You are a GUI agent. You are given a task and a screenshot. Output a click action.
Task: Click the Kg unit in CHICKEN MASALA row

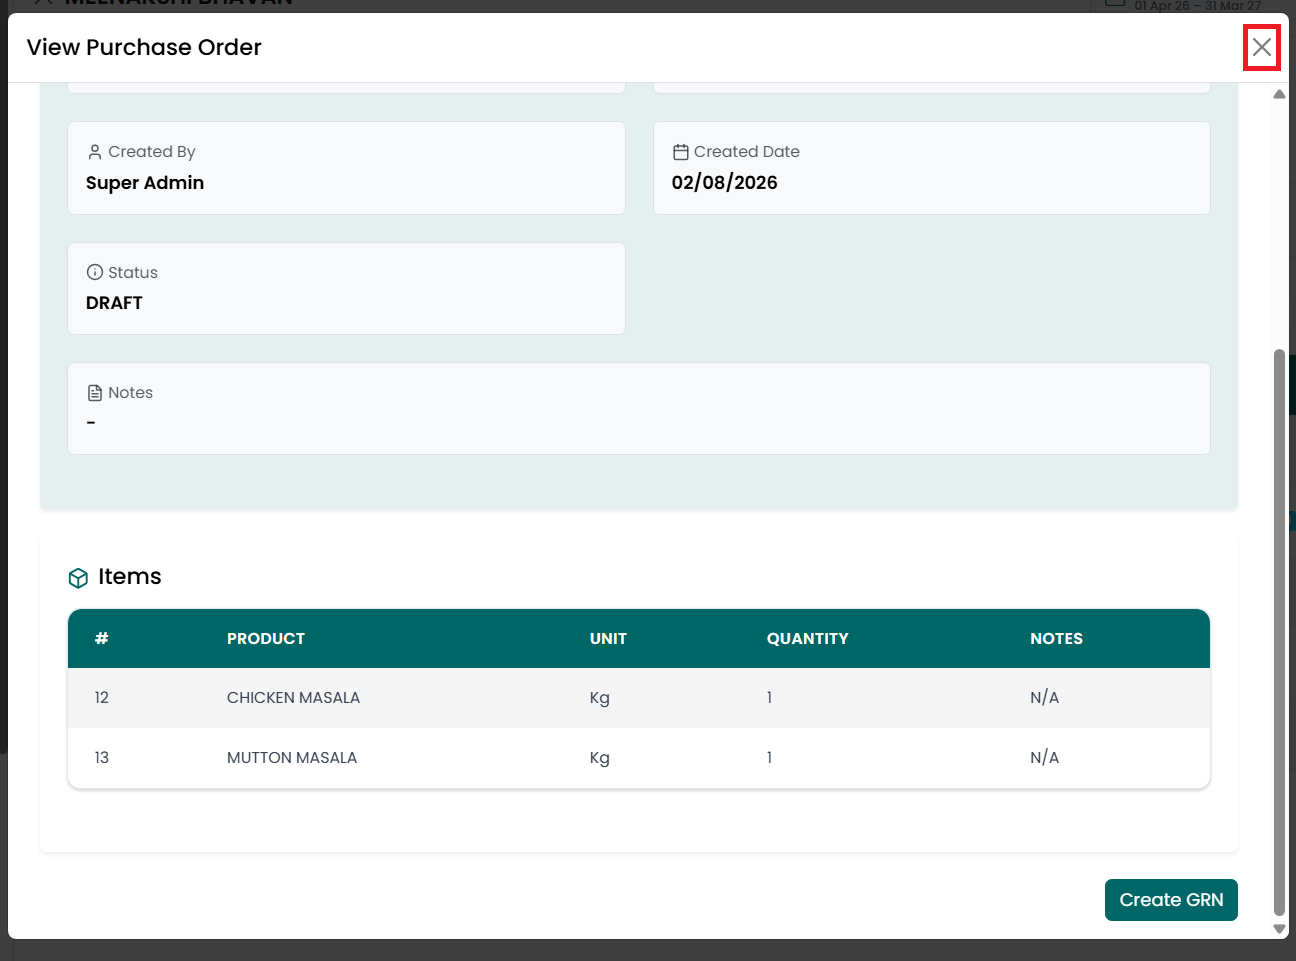pos(600,698)
